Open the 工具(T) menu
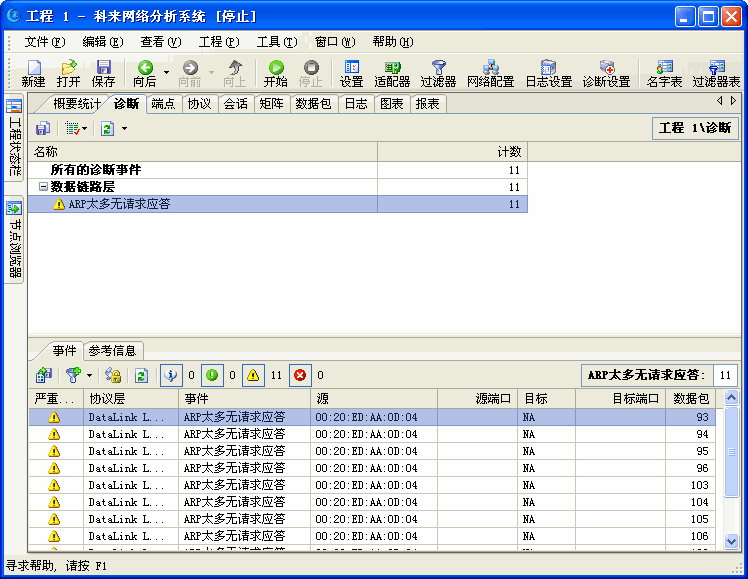Screen dimensions: 748x579 pos(277,42)
